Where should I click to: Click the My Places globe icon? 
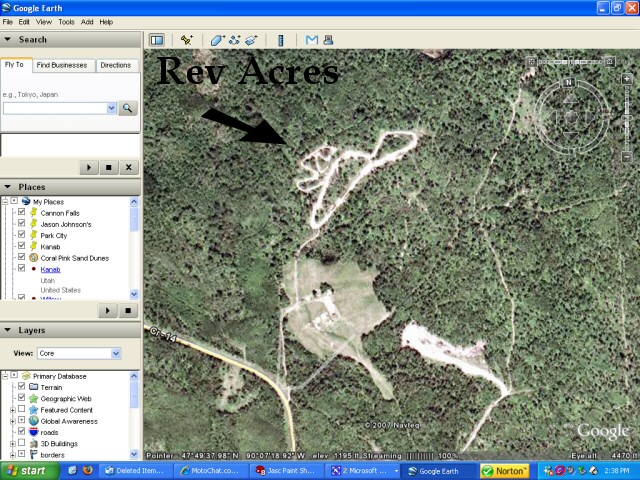pyautogui.click(x=26, y=201)
